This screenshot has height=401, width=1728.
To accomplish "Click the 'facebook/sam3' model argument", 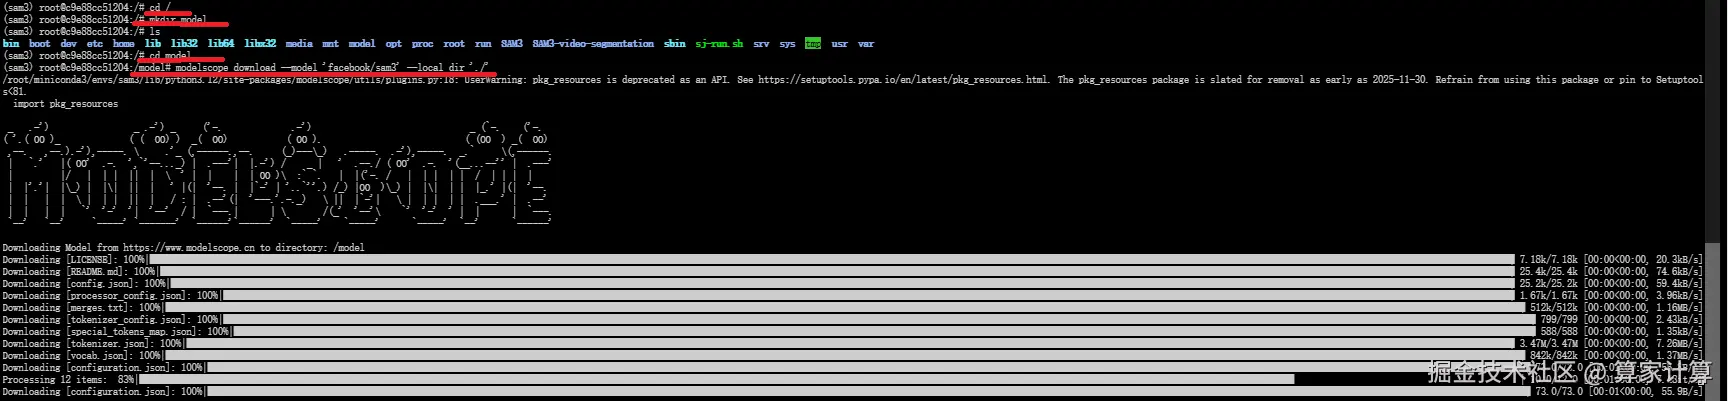I will tap(362, 68).
